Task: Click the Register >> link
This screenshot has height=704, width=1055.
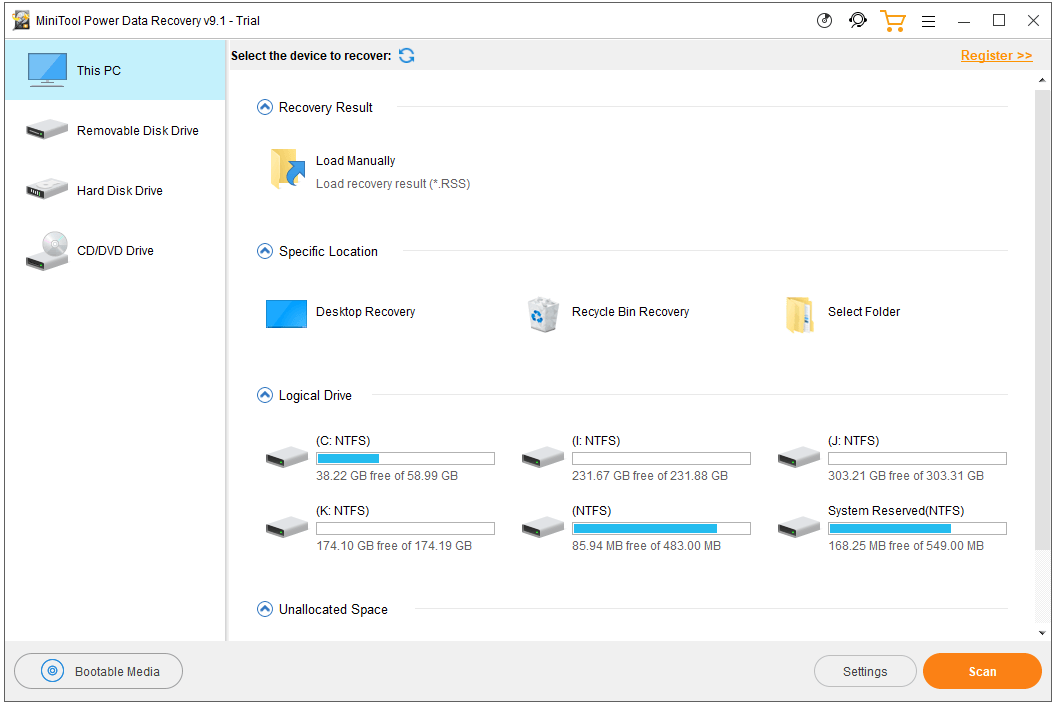Action: point(996,56)
